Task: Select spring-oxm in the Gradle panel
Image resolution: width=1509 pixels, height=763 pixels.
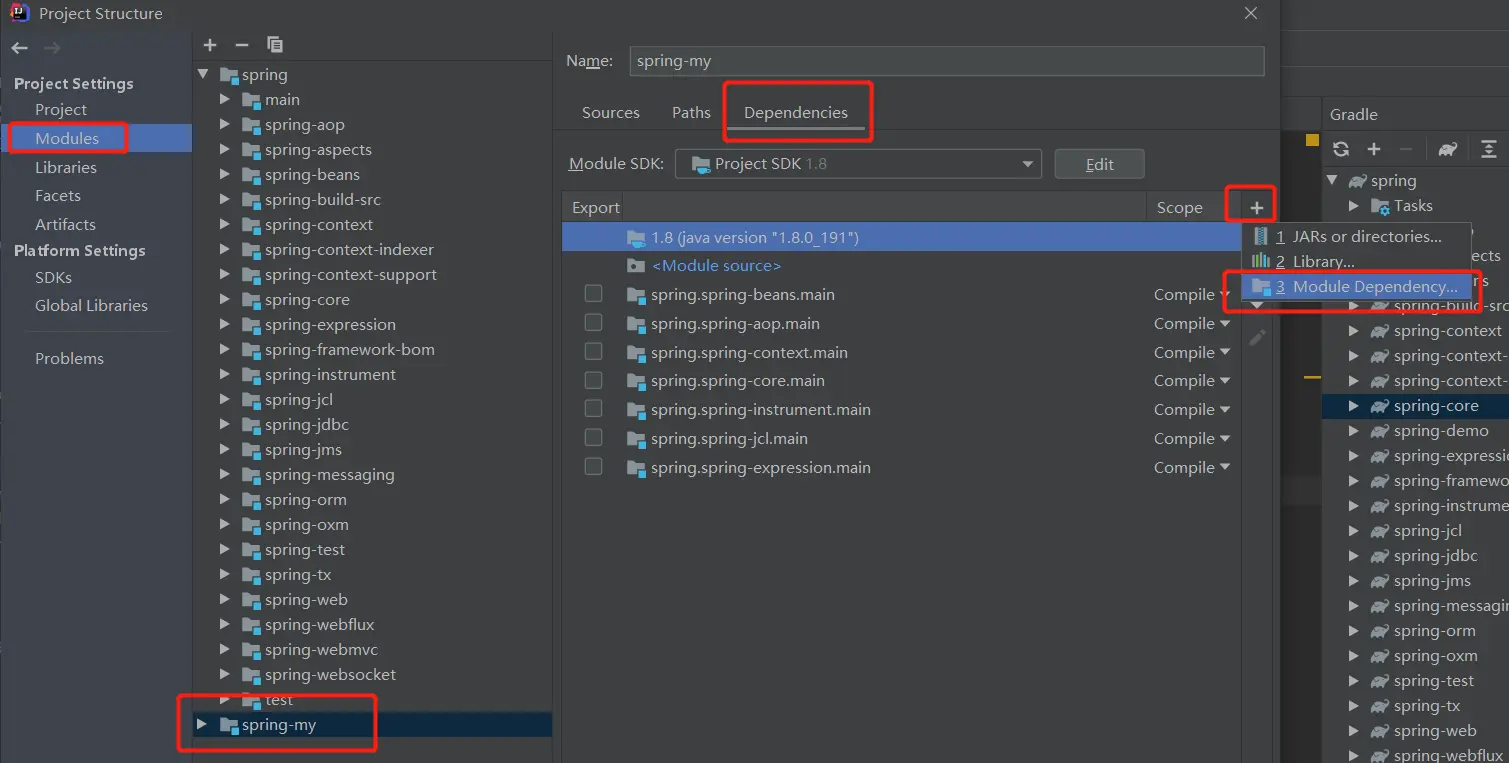Action: 1435,656
